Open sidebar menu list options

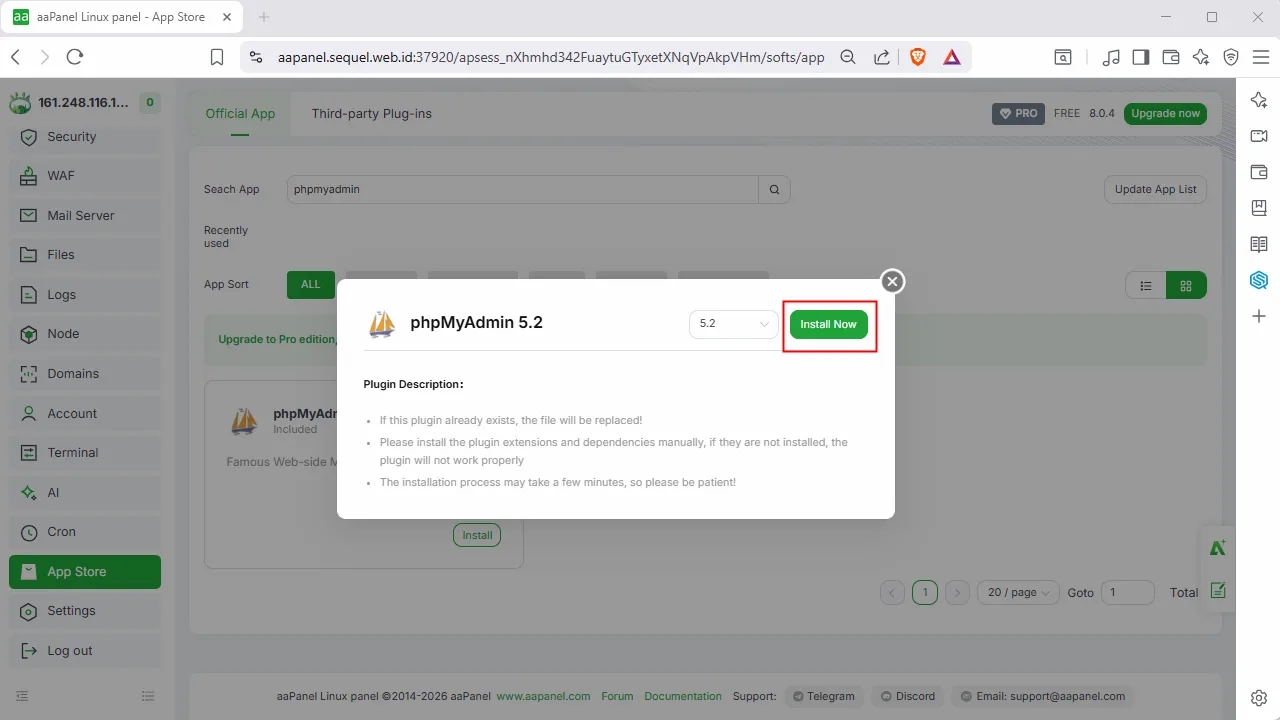(148, 696)
